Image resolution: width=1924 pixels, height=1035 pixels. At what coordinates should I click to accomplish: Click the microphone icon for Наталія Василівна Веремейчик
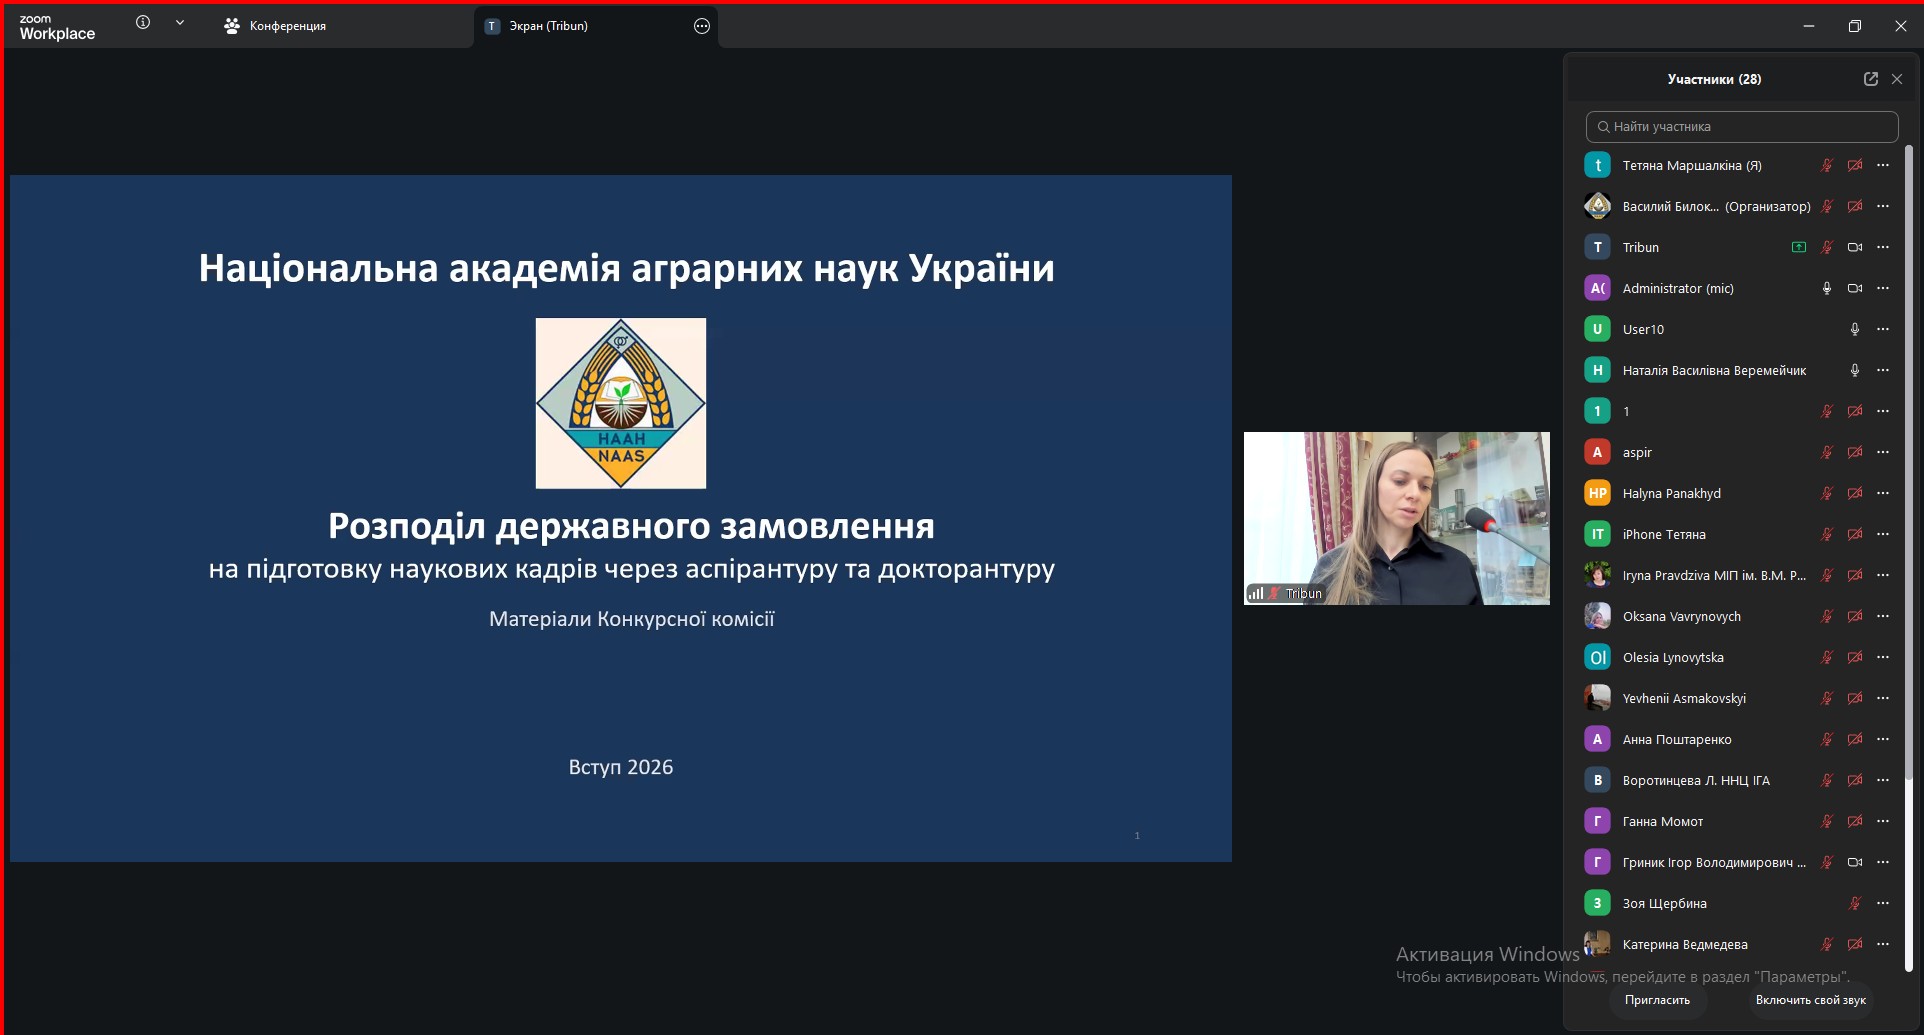pyautogui.click(x=1855, y=370)
